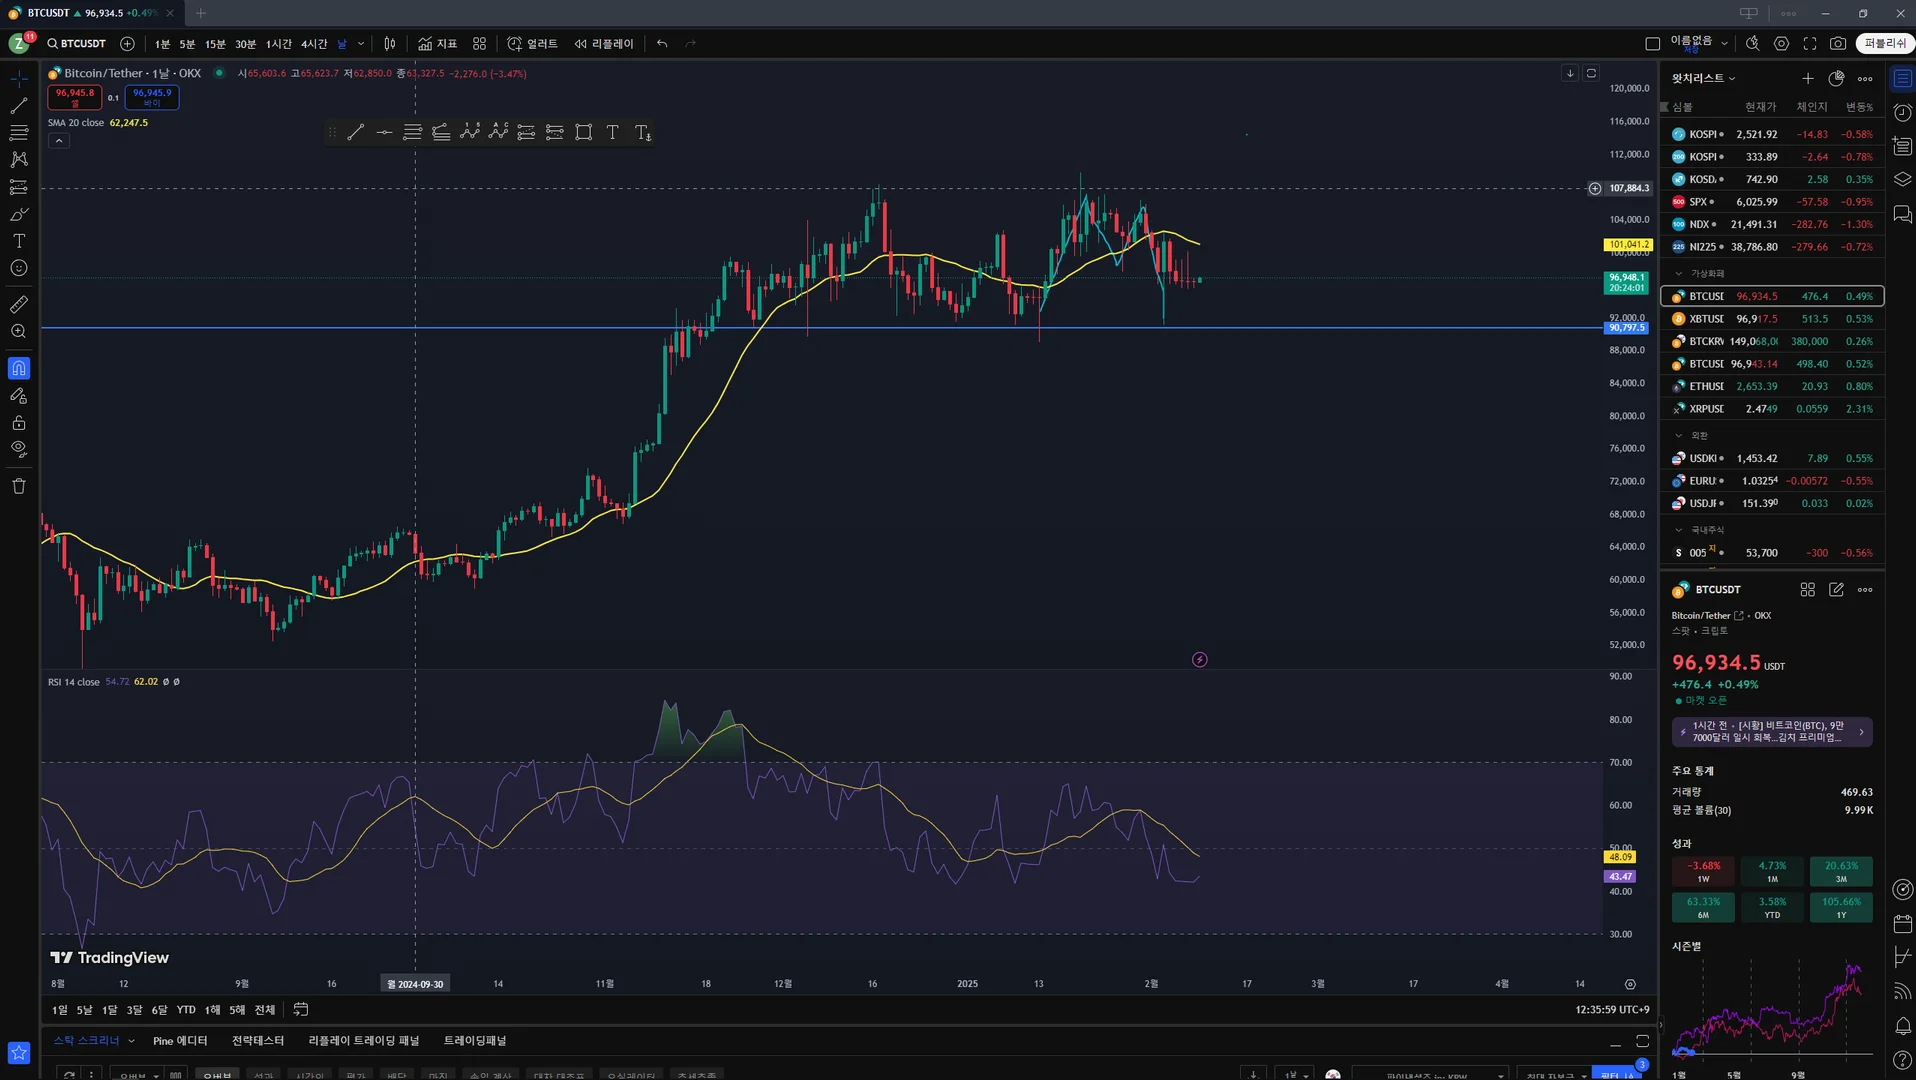Screen dimensions: 1916x1080
Task: Select the text tool in drawing toolbar
Action: pyautogui.click(x=612, y=133)
